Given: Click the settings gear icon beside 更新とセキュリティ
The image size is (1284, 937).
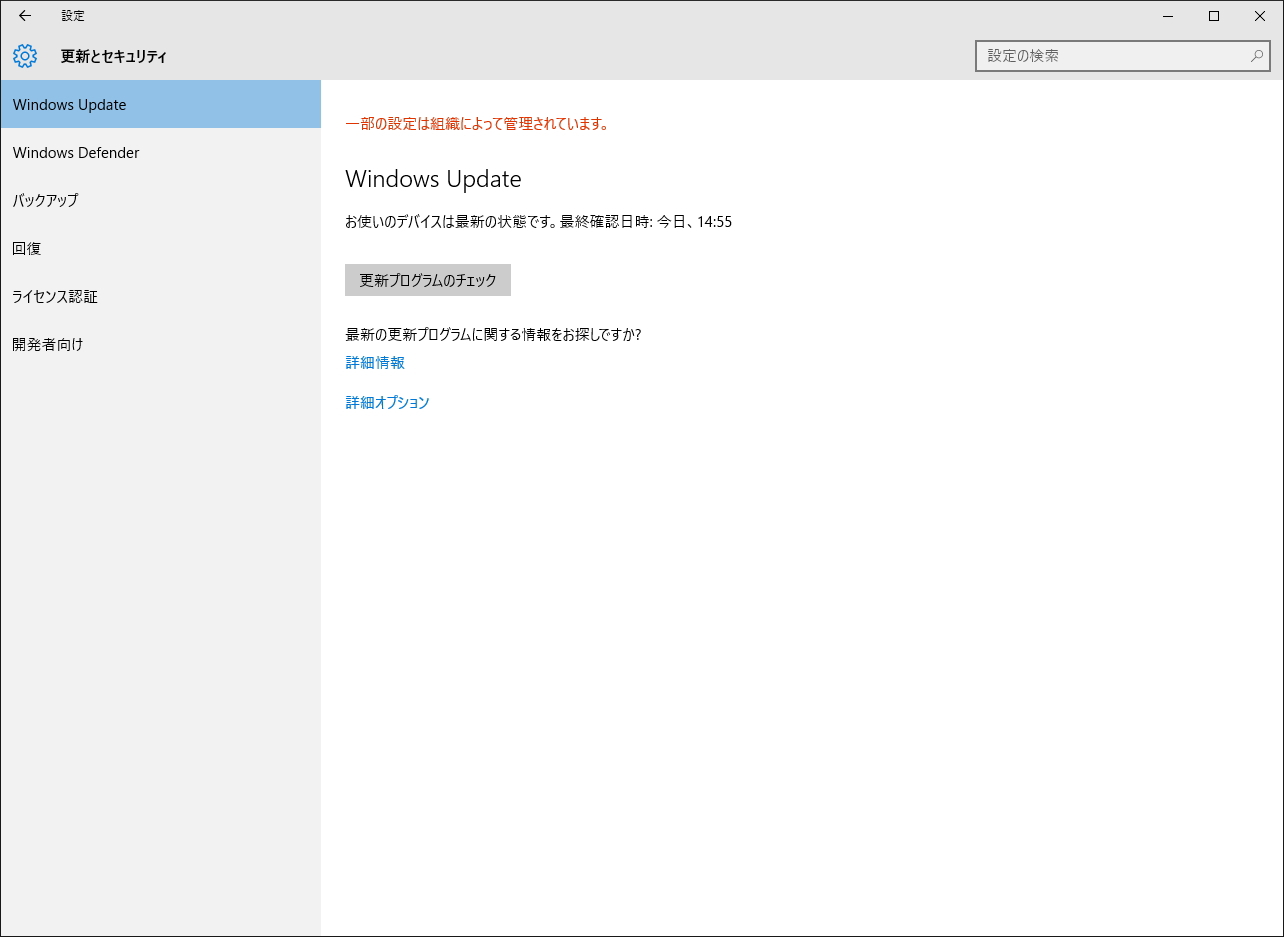Looking at the screenshot, I should point(25,56).
